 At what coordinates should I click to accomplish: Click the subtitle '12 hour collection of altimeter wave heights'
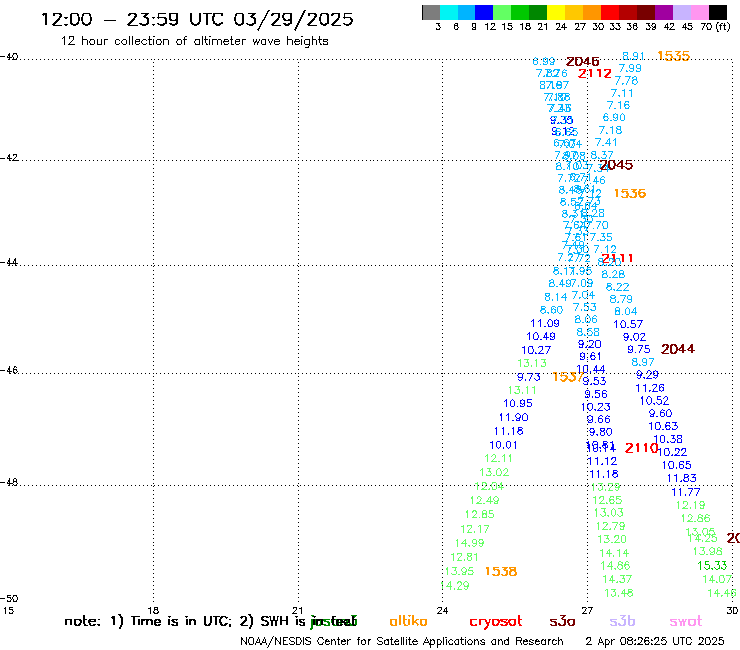coord(194,41)
